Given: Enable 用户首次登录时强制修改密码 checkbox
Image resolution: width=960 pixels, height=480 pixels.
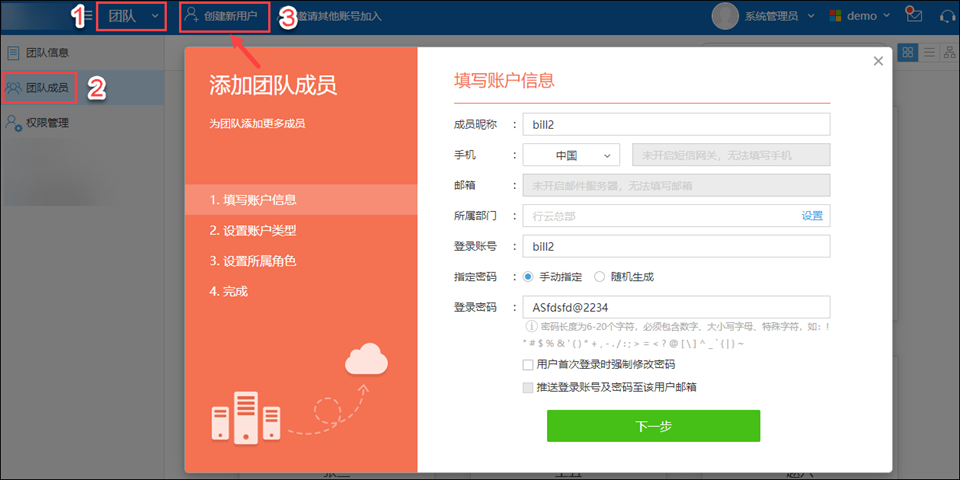Looking at the screenshot, I should [x=528, y=365].
